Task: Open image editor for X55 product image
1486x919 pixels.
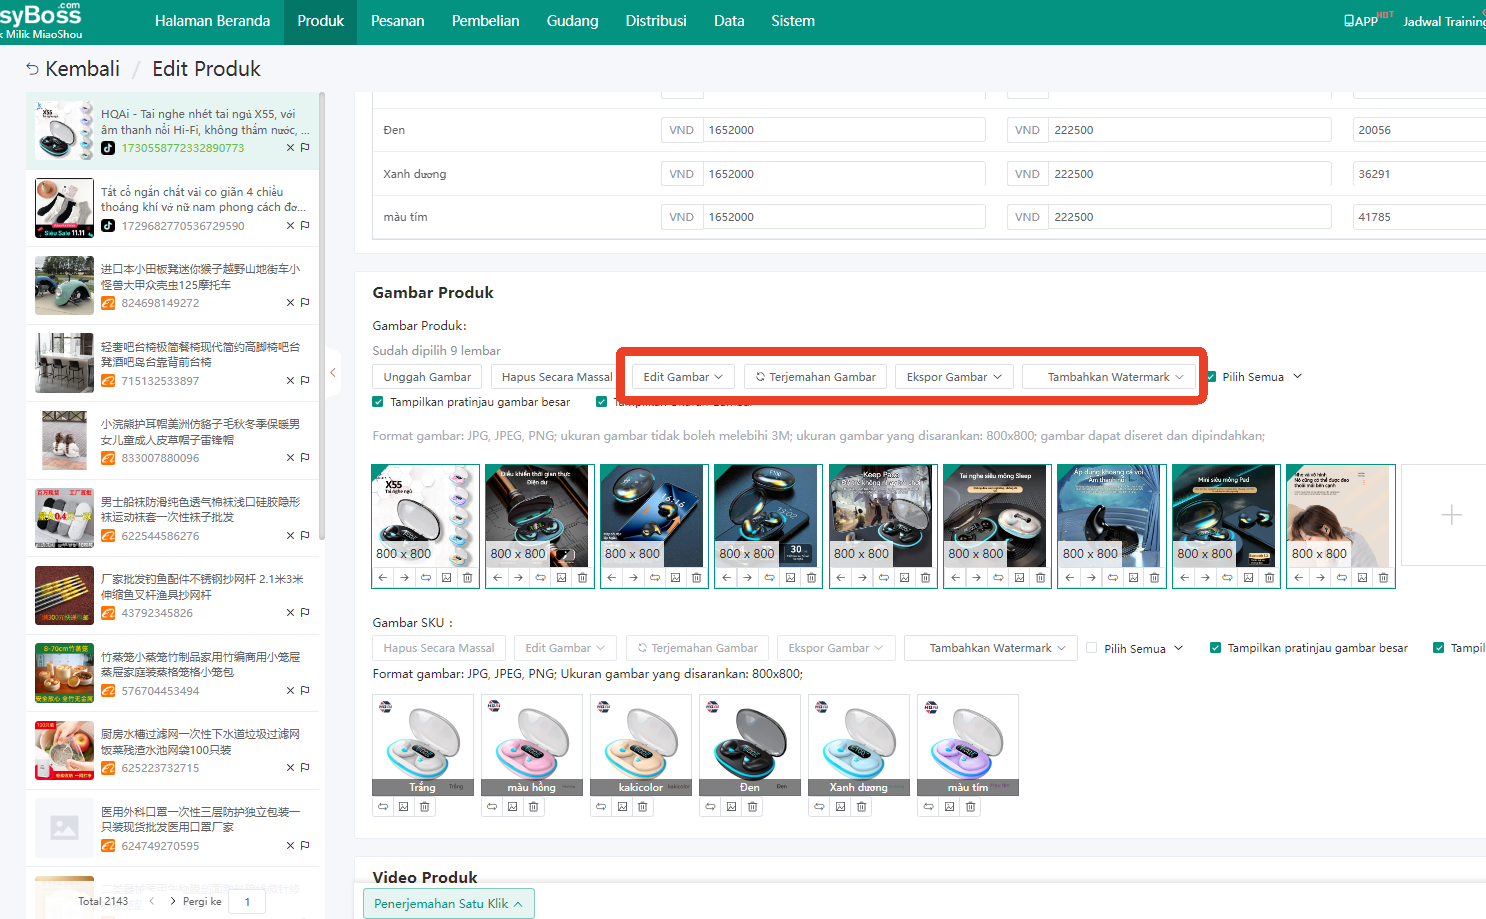Action: click(x=446, y=578)
